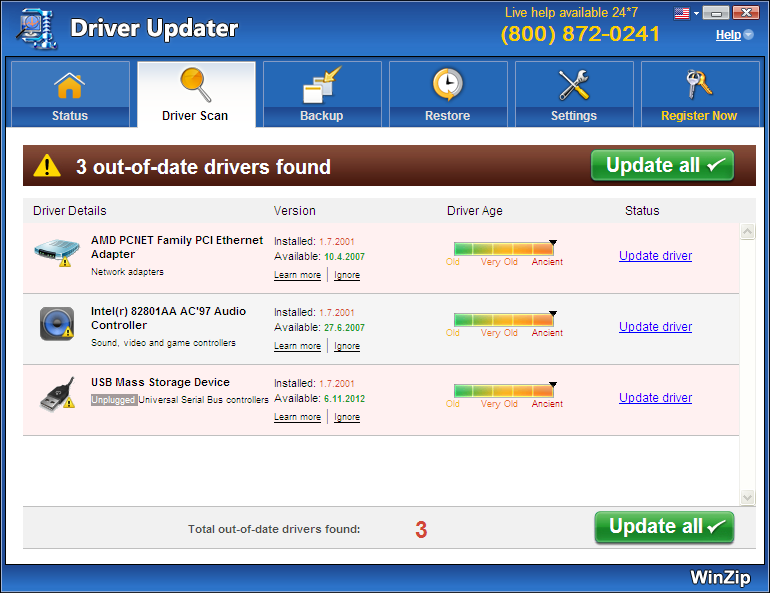
Task: Click the AMD PCNET network adapter icon
Action: tap(57, 252)
